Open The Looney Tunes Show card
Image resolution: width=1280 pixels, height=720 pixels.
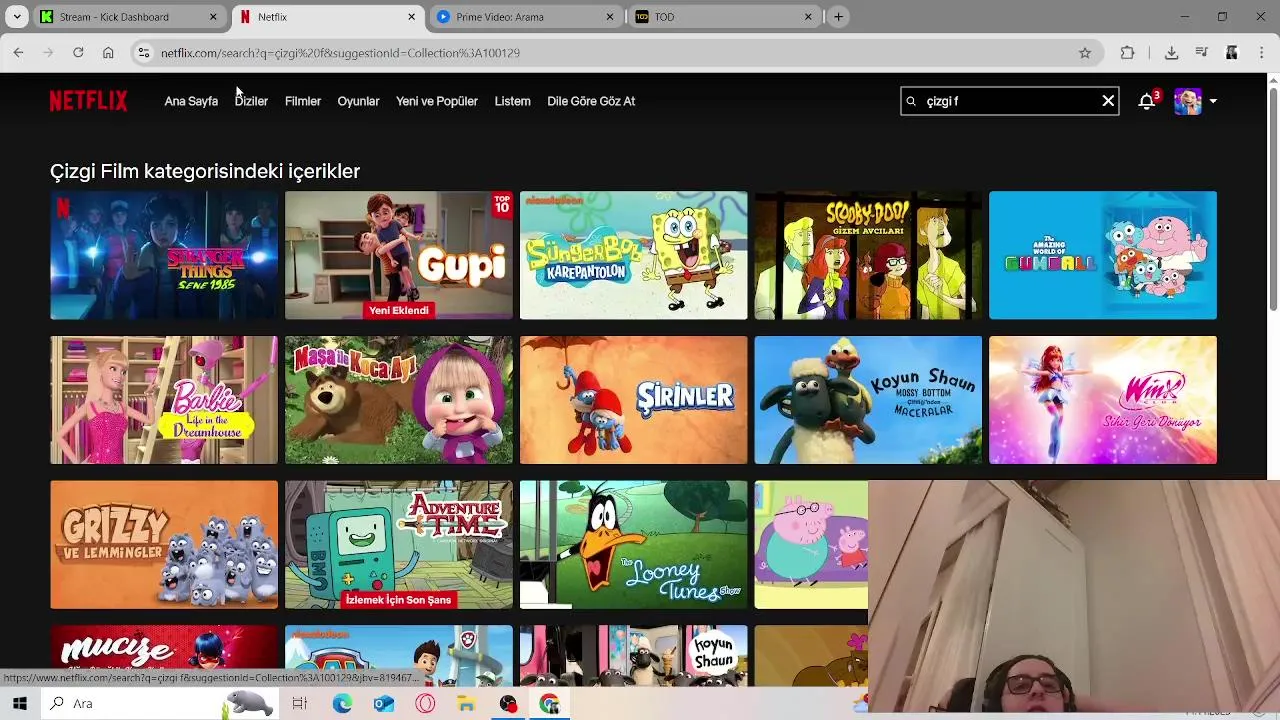click(x=633, y=545)
